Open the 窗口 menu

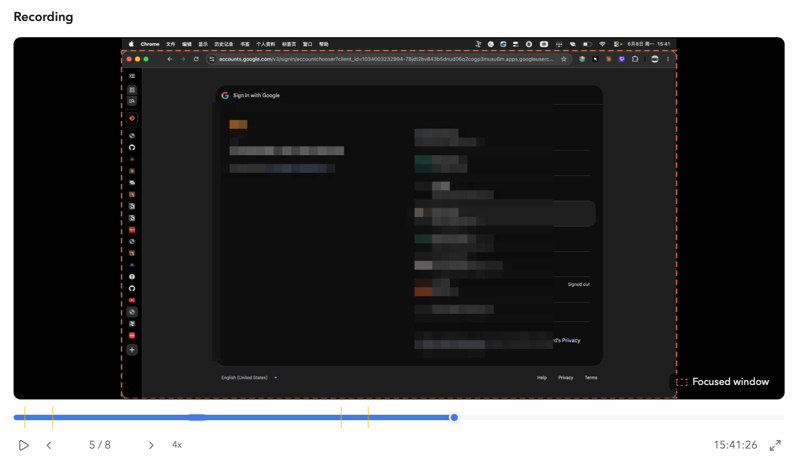click(x=307, y=44)
